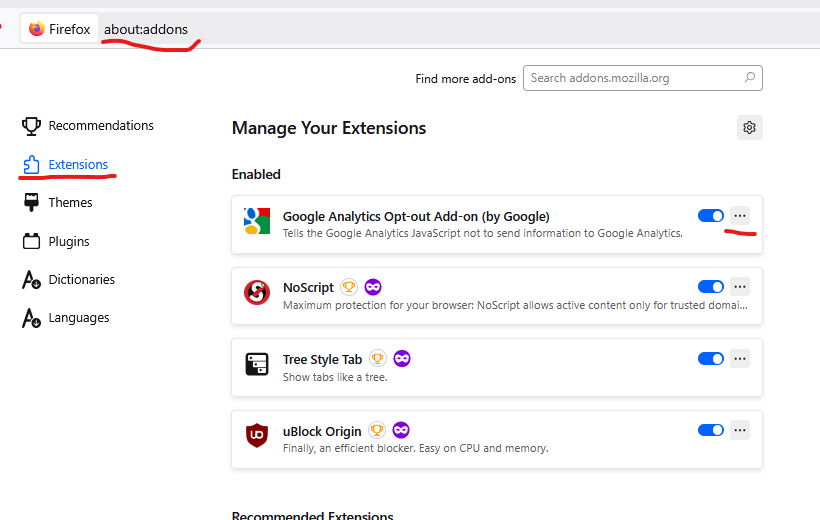This screenshot has height=520, width=820.
Task: Click the NoScript extension logo
Action: click(257, 292)
